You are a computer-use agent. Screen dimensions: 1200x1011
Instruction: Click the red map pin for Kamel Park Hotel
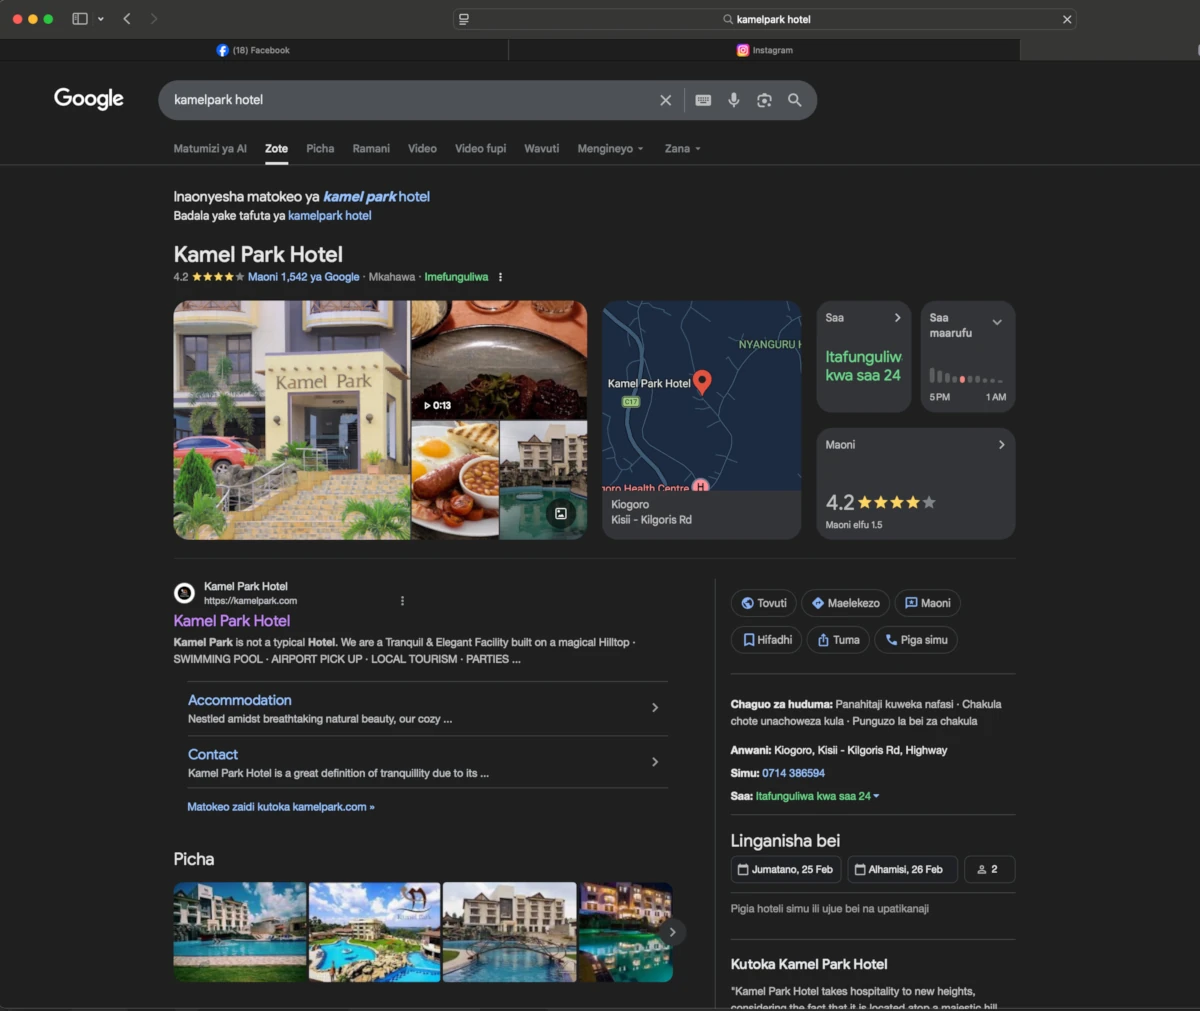702,381
